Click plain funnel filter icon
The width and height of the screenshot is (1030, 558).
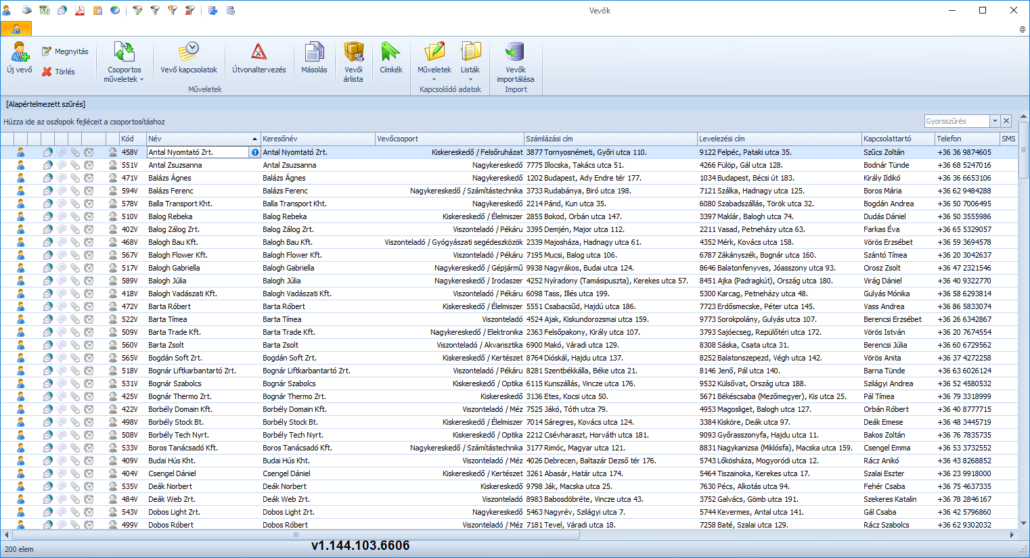point(155,11)
